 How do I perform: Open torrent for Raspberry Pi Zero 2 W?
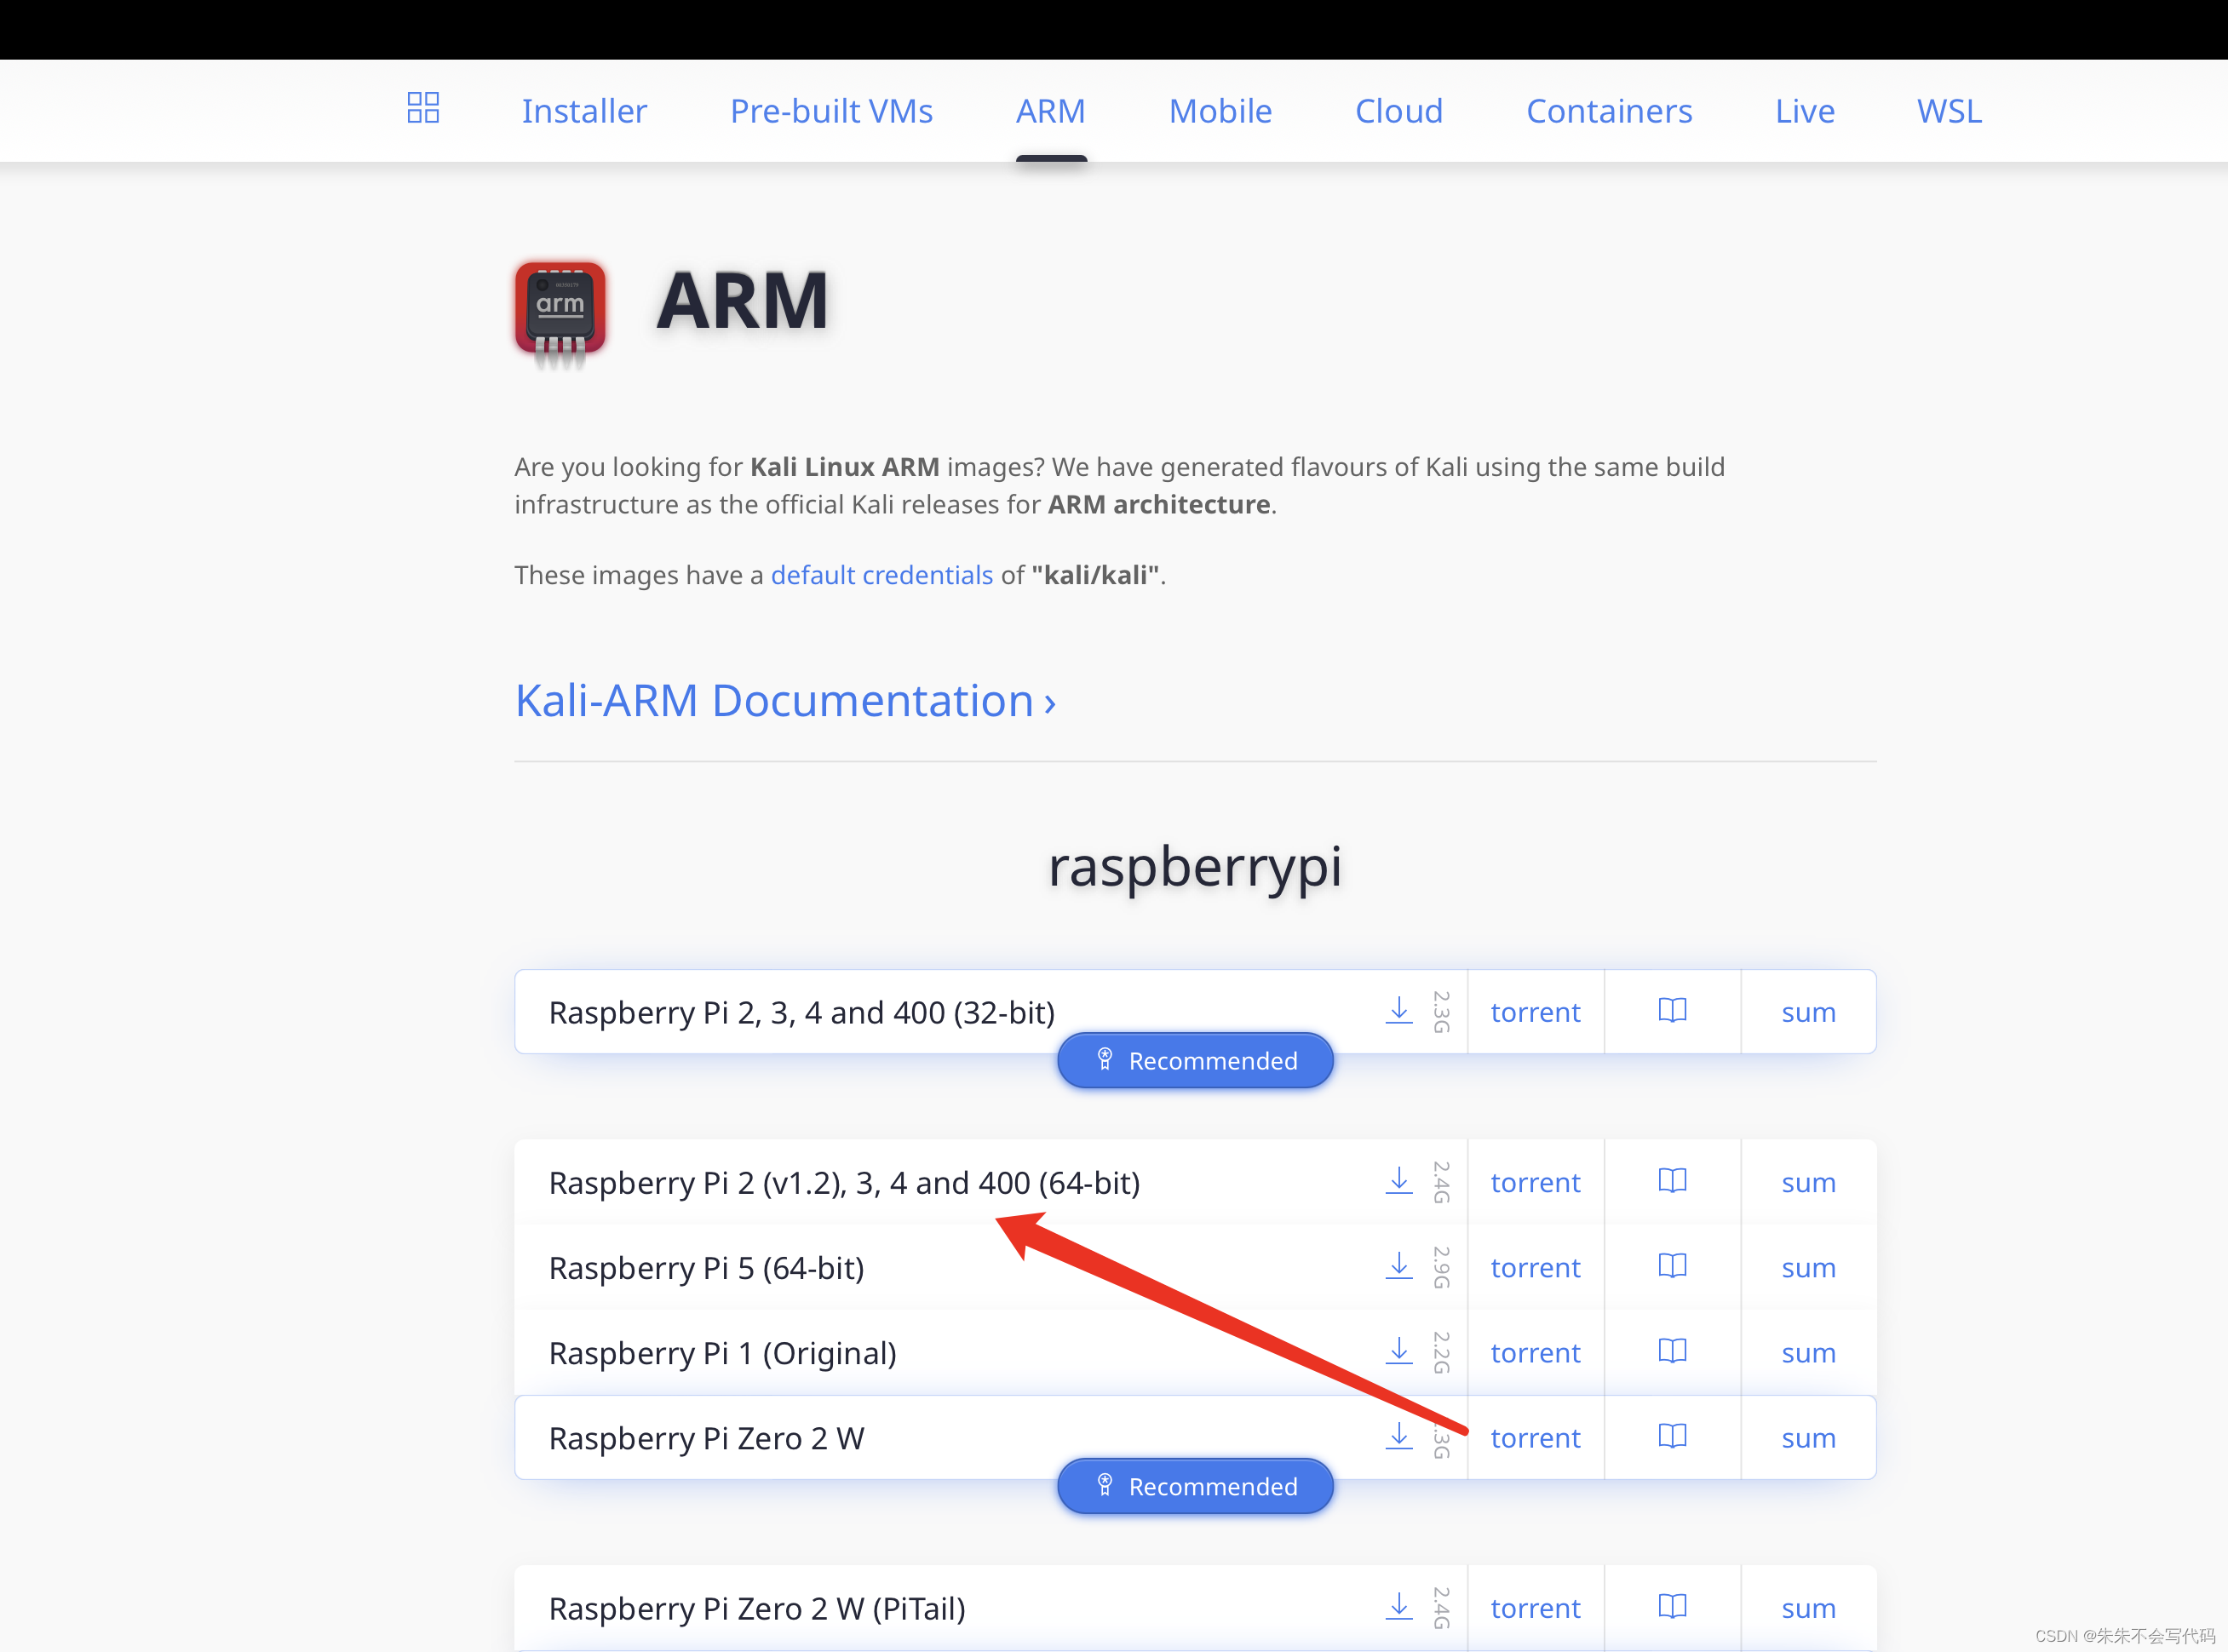click(x=1535, y=1437)
